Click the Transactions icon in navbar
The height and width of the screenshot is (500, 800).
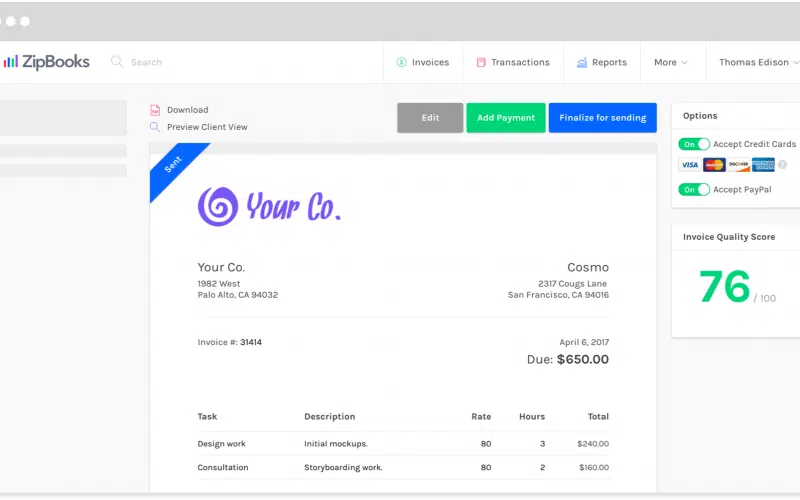481,62
